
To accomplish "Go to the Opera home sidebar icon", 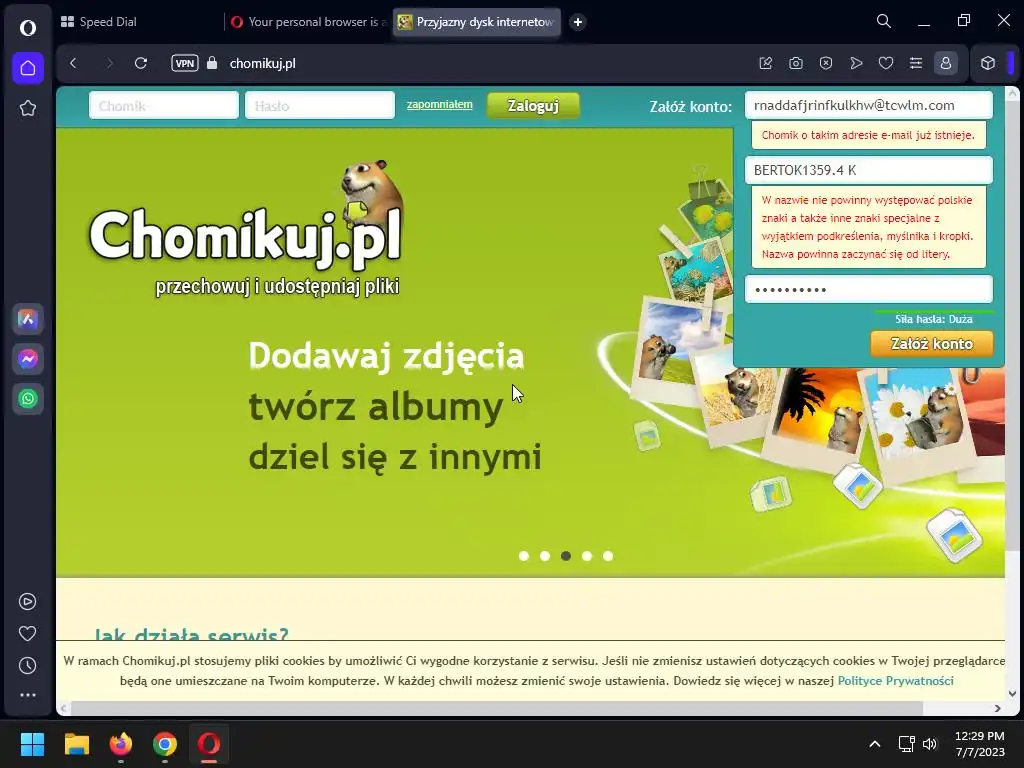I will [27, 68].
